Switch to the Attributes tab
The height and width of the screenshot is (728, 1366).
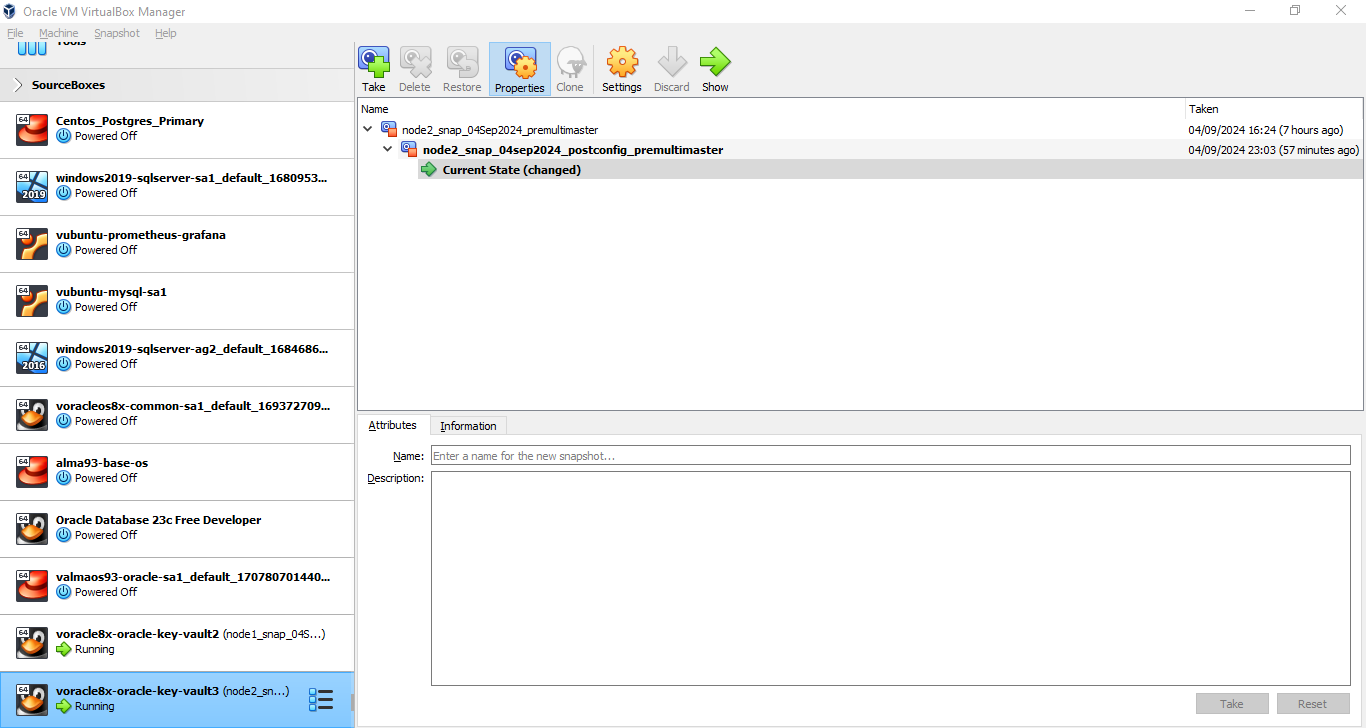click(x=393, y=425)
